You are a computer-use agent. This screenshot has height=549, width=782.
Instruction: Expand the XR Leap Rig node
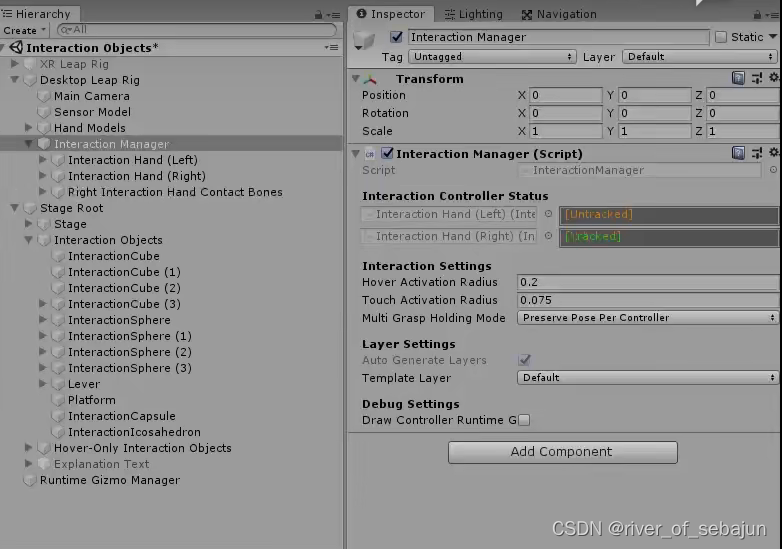point(14,64)
